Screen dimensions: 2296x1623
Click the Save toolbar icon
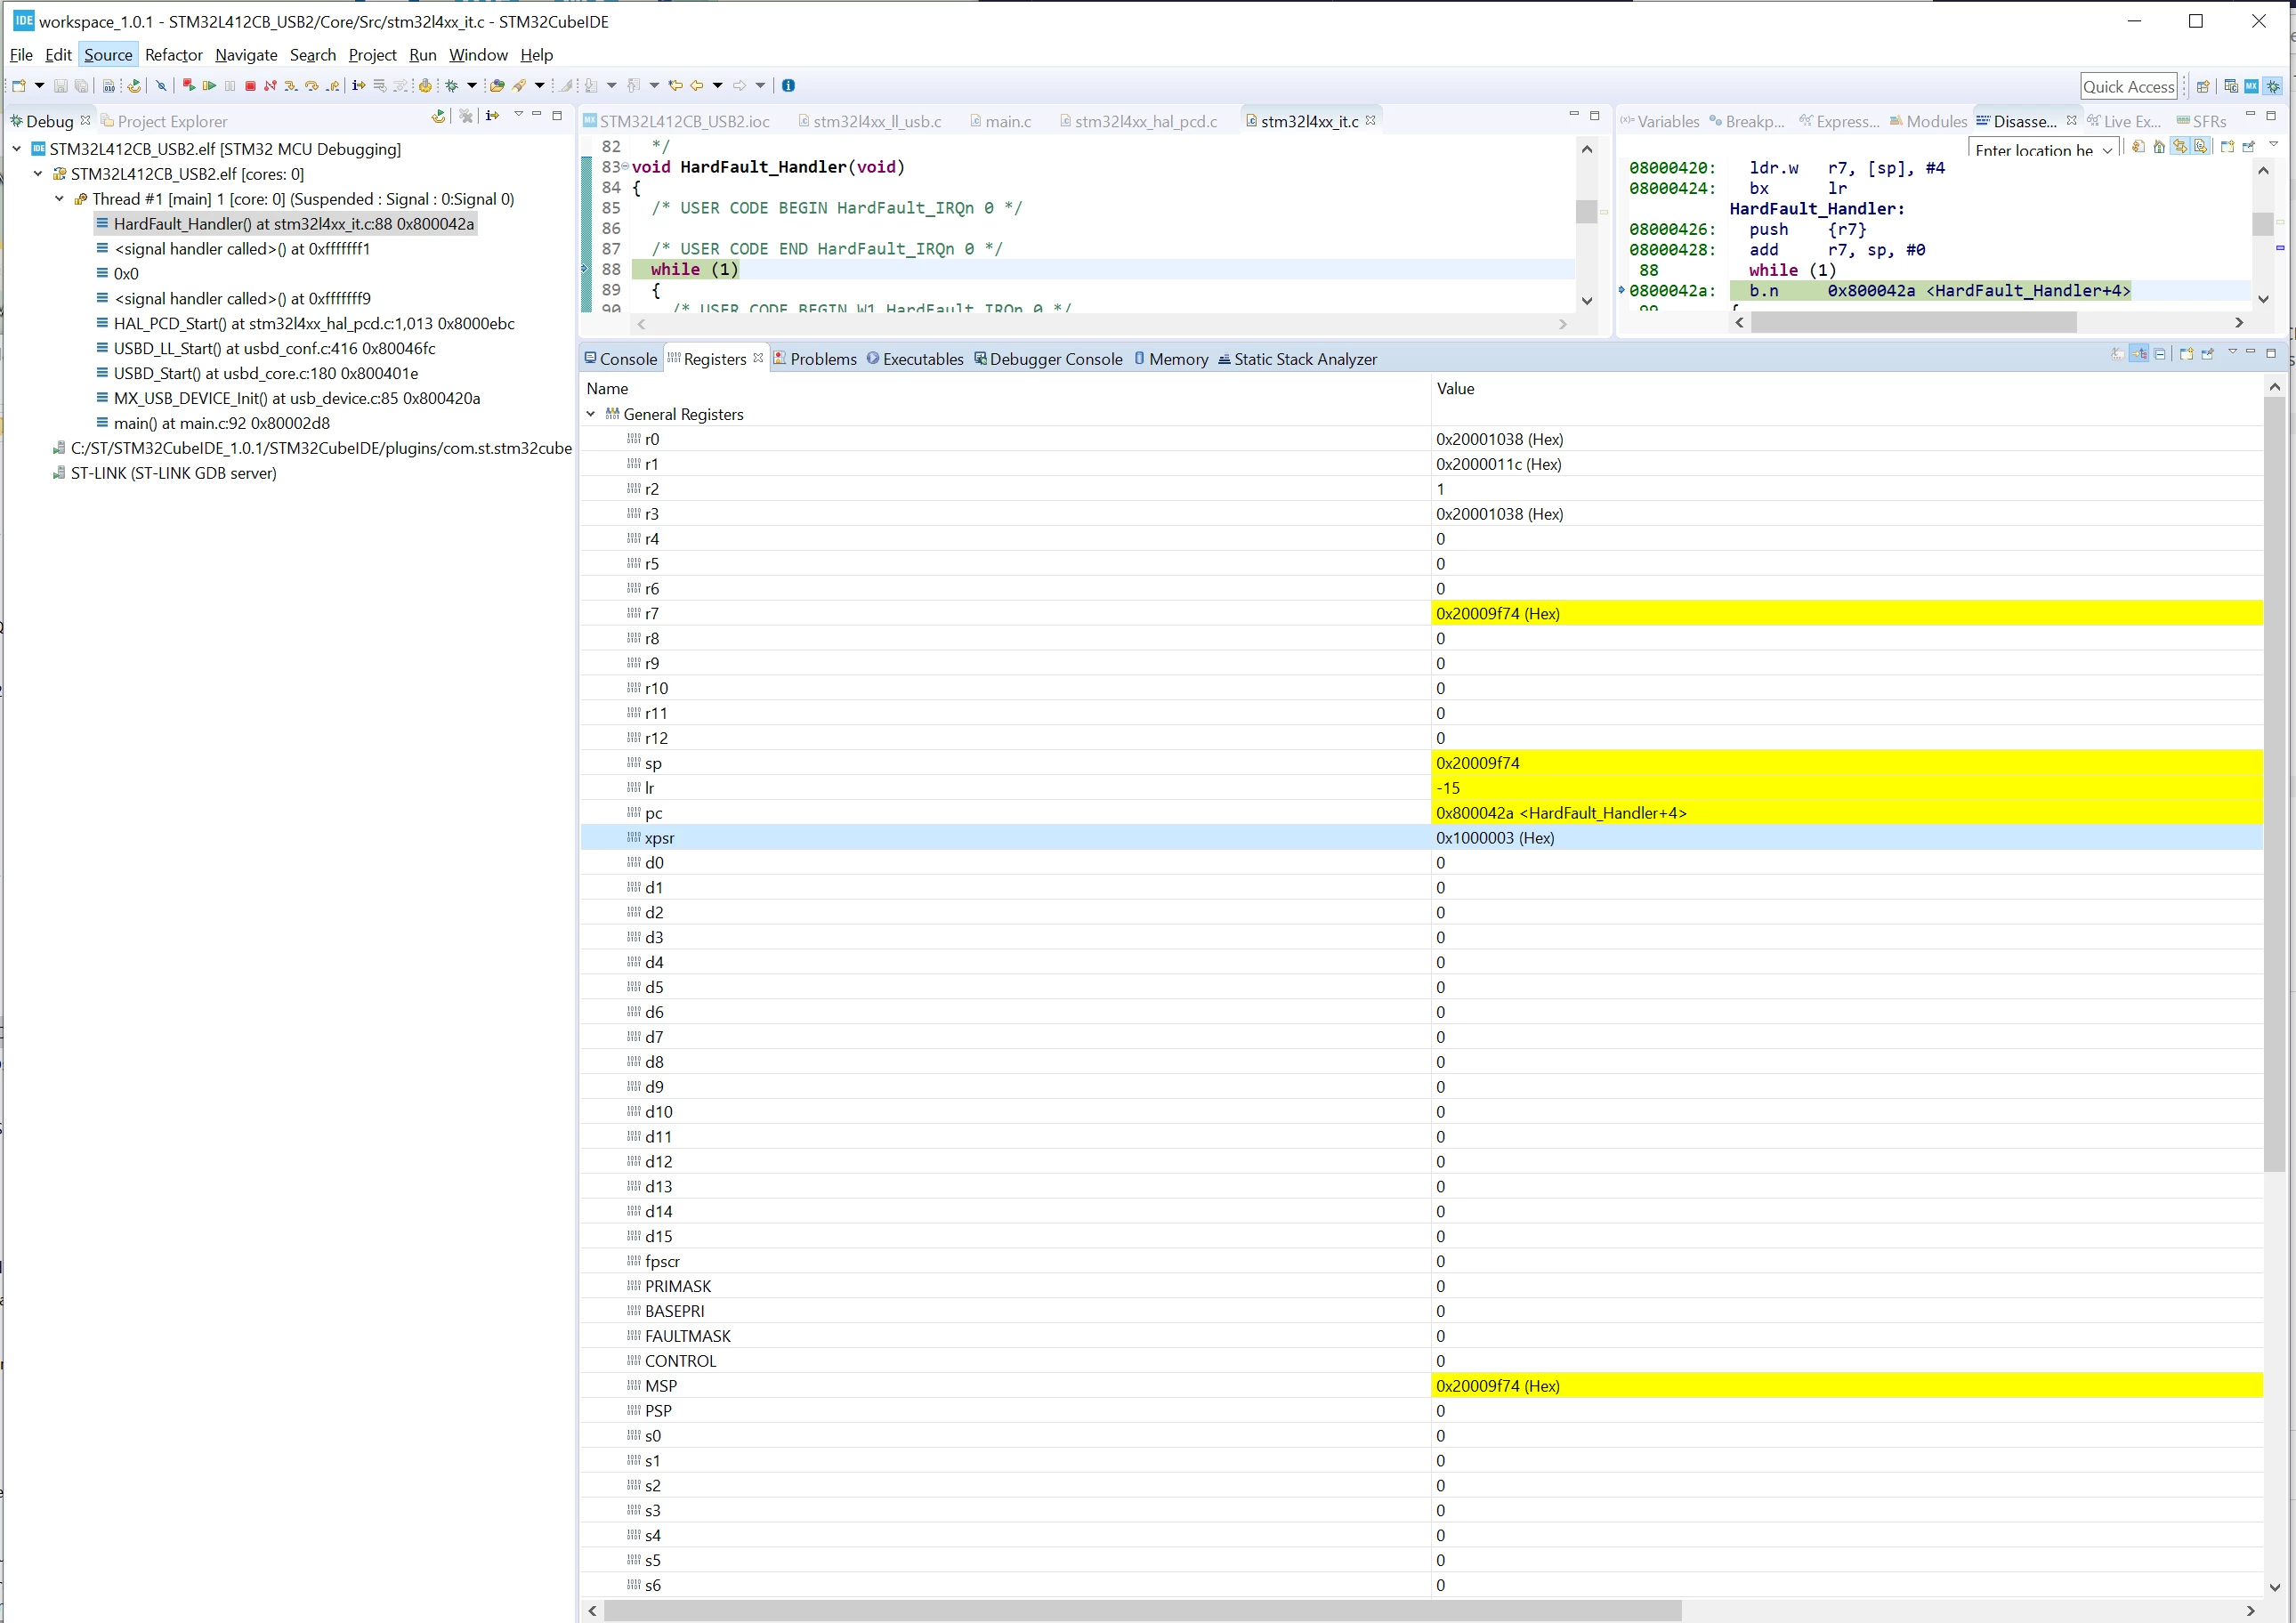click(x=61, y=86)
